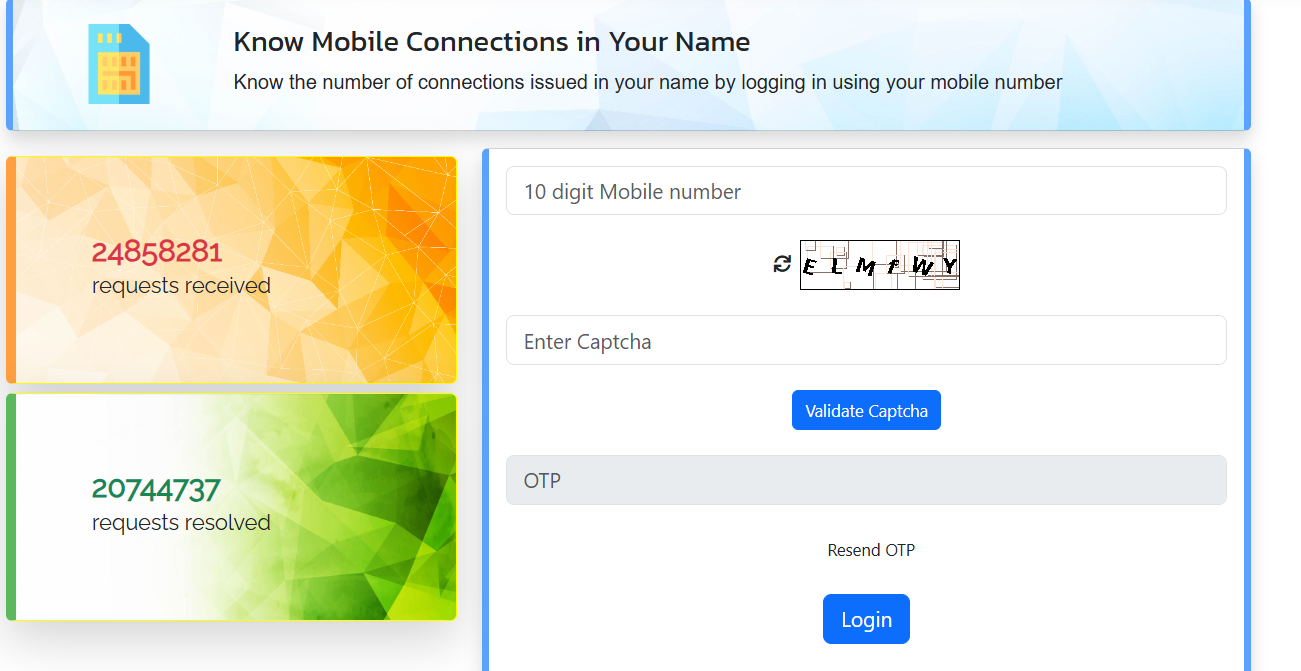The image size is (1301, 671).
Task: Click the "requests resolved" label
Action: coord(181,523)
